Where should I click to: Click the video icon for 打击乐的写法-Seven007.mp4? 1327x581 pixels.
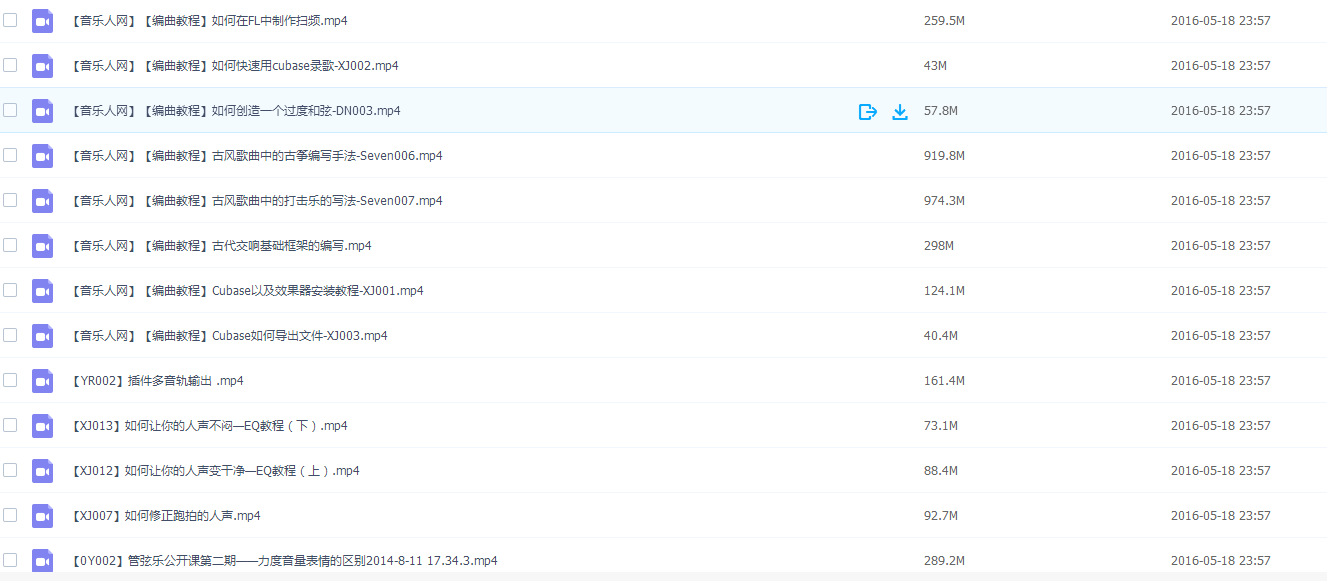tap(42, 200)
